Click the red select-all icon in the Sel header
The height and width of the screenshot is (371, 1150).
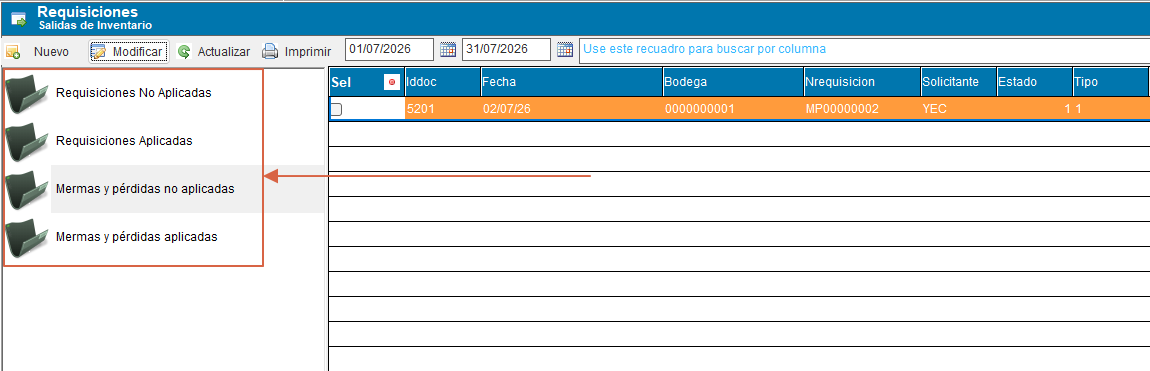(x=391, y=83)
